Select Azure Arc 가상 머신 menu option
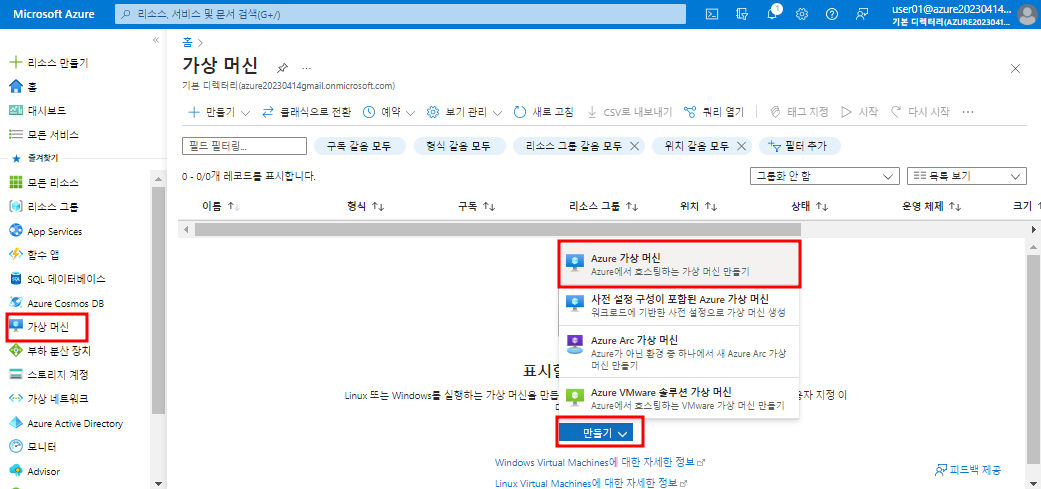 click(680, 352)
